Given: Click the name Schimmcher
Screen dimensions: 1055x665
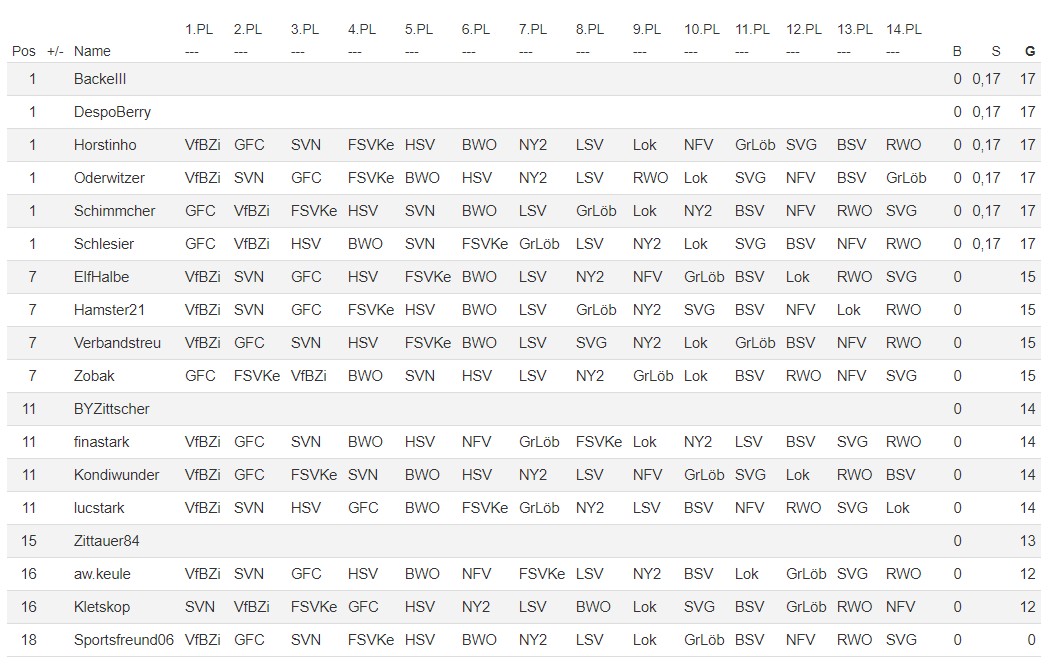Looking at the screenshot, I should pyautogui.click(x=114, y=211).
